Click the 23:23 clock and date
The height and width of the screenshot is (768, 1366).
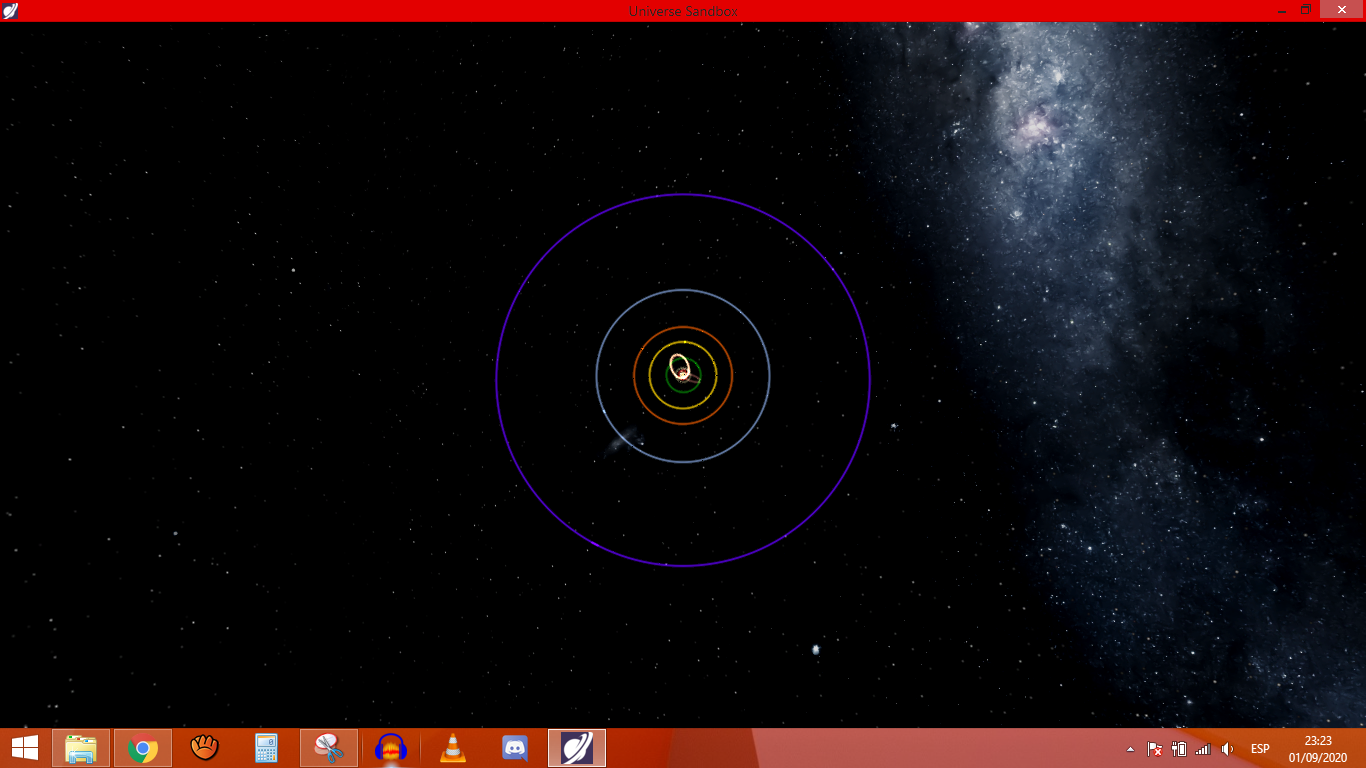[1318, 748]
